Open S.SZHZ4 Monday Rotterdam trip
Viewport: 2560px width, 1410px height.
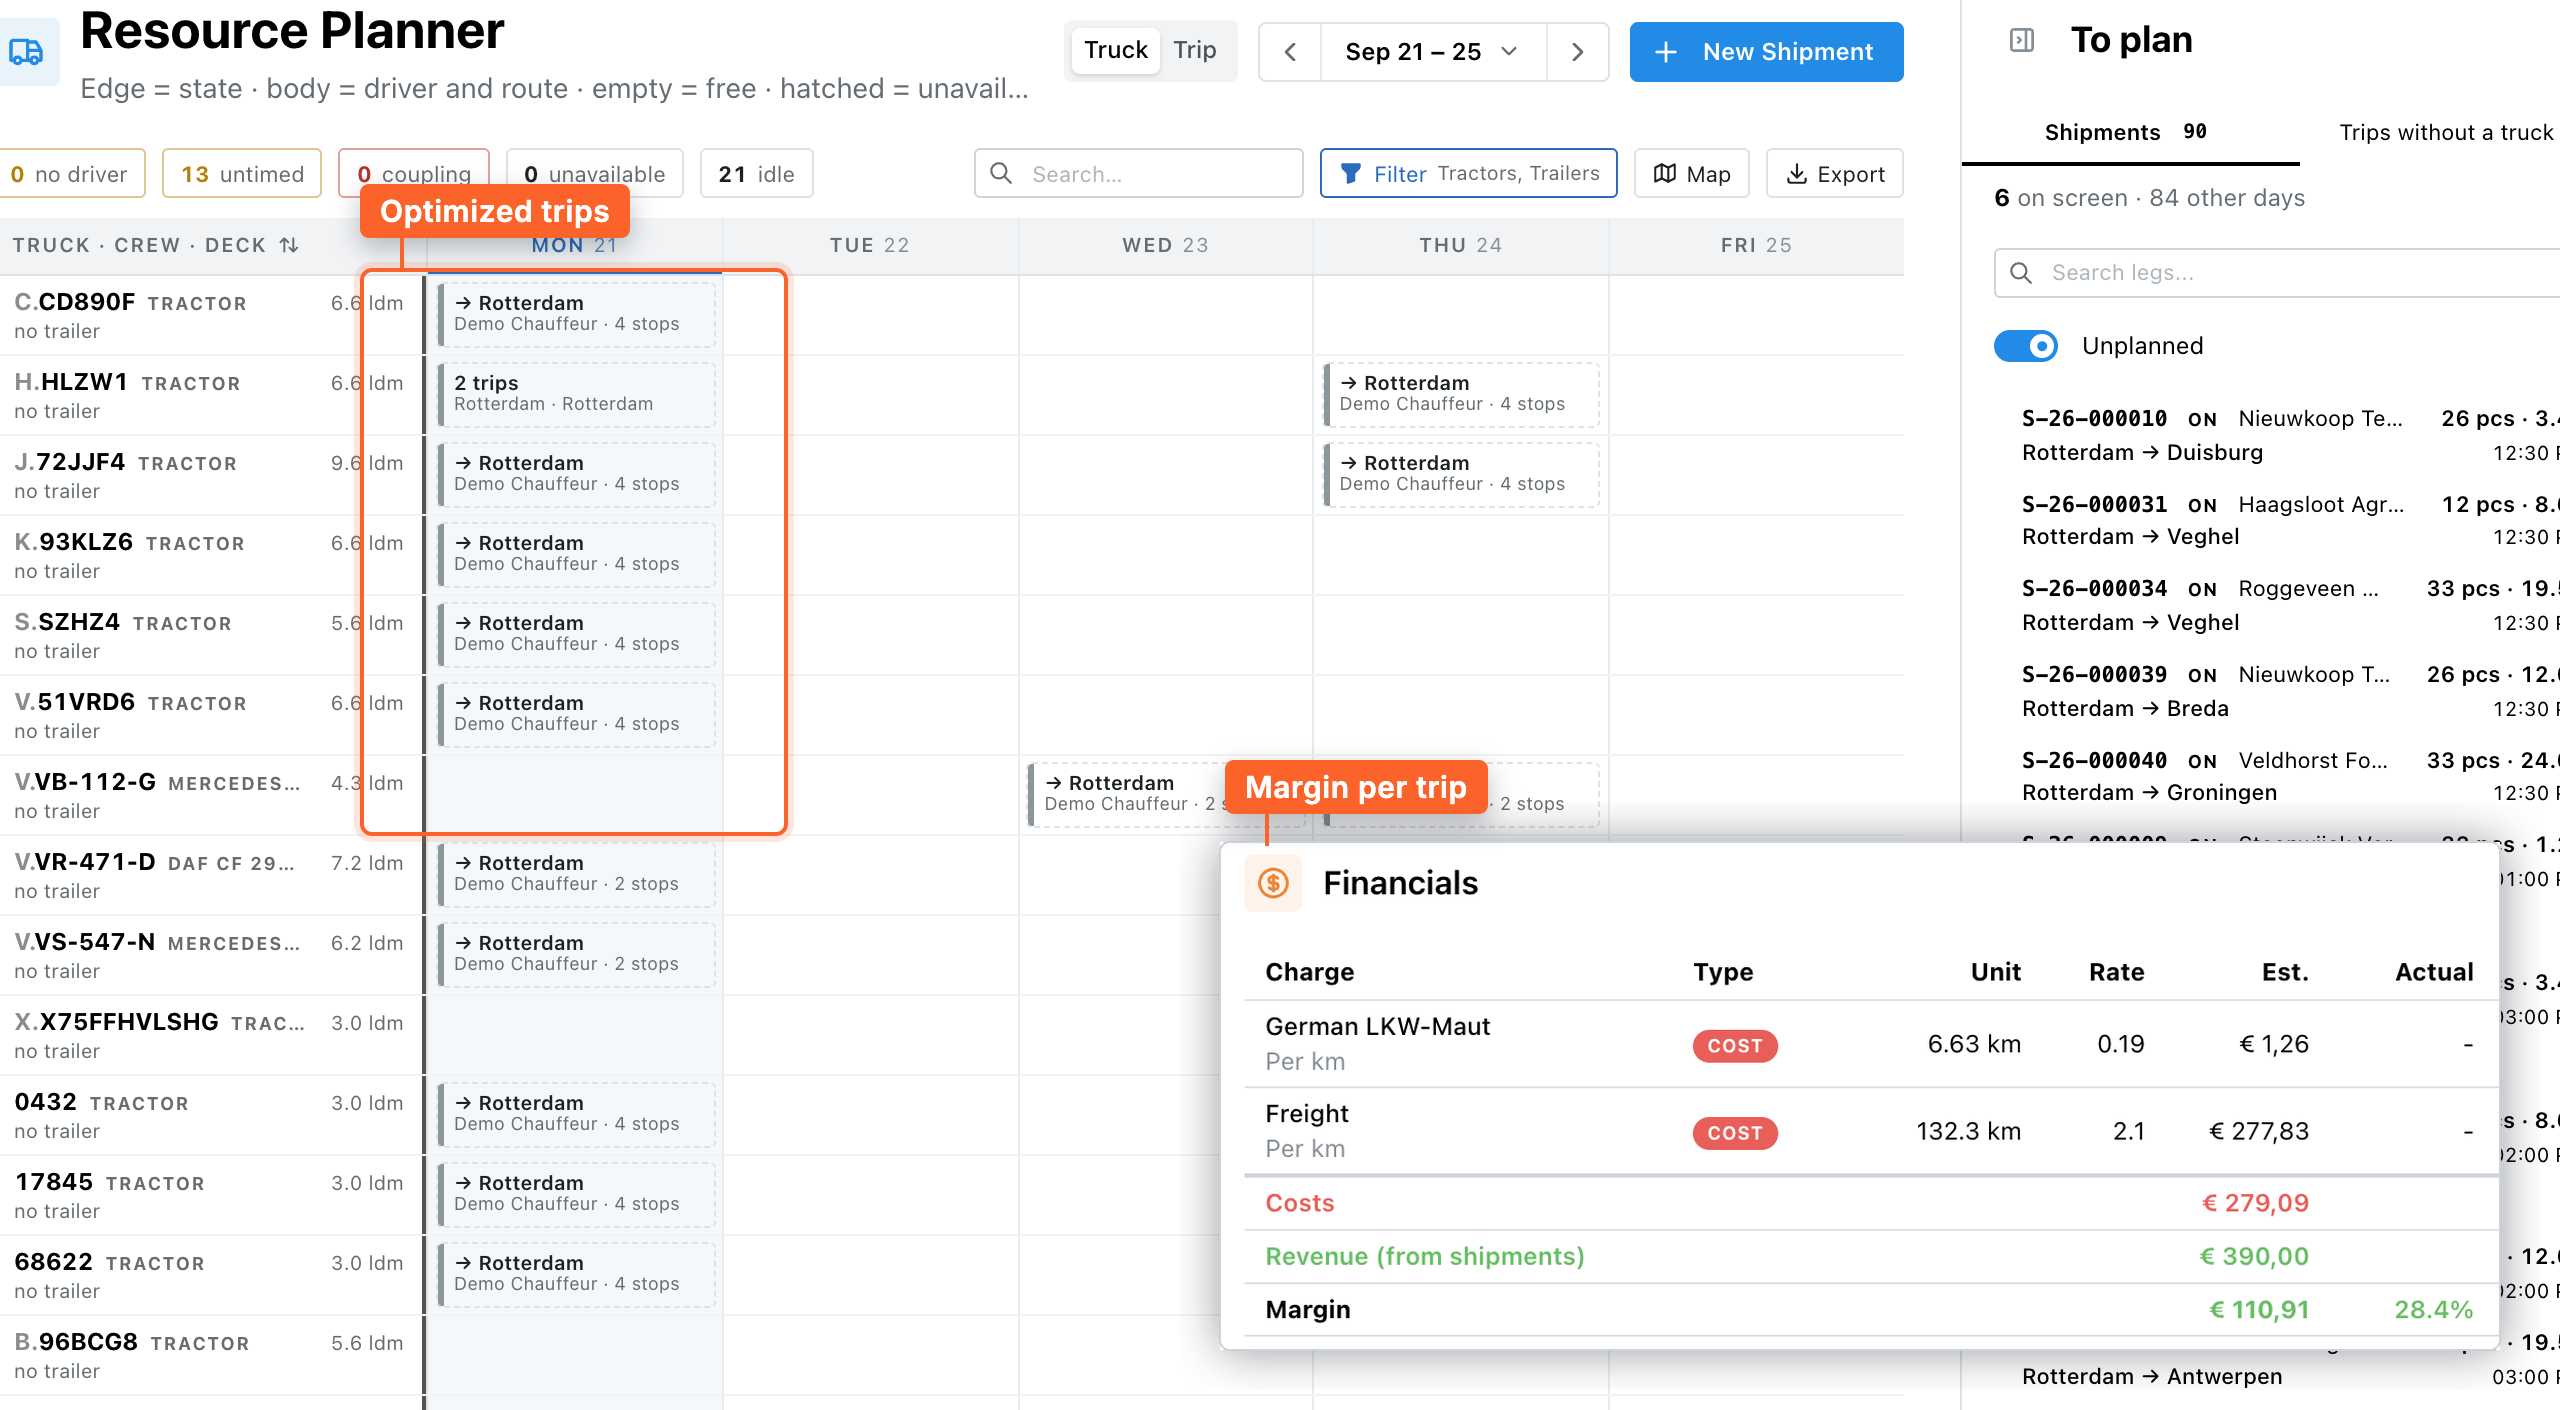(x=577, y=634)
